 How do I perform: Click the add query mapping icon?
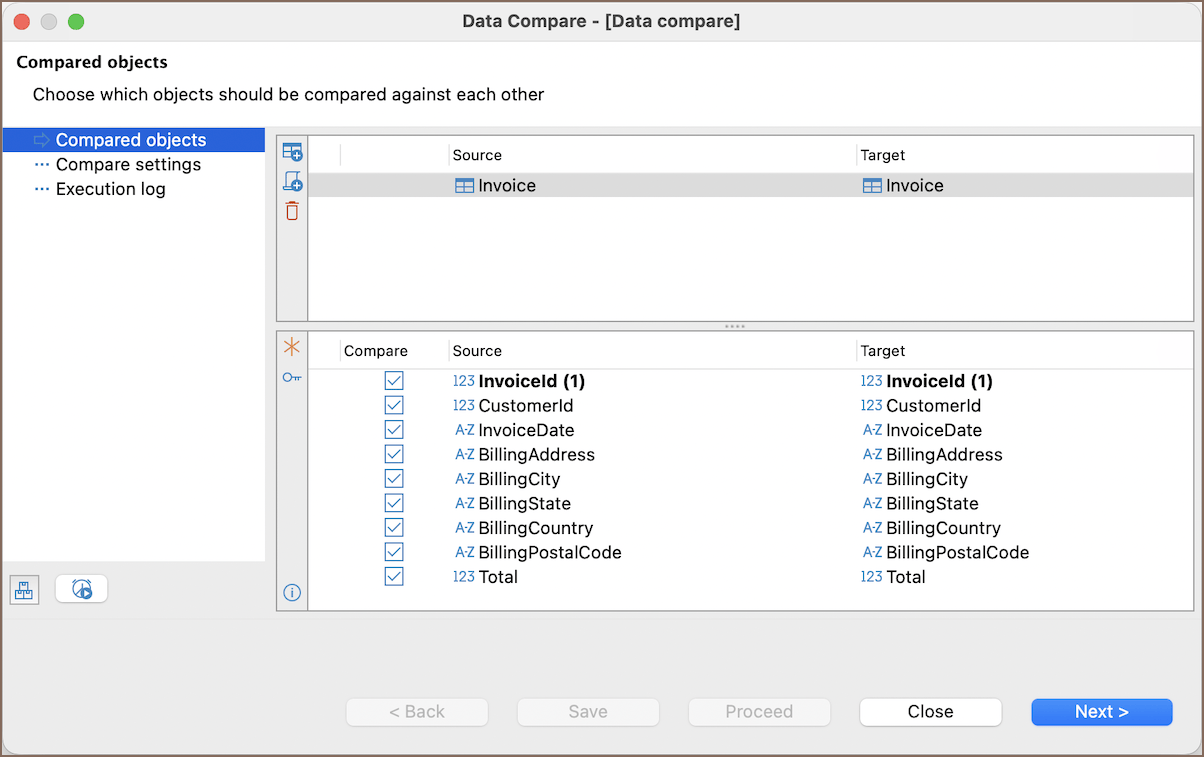tap(292, 182)
